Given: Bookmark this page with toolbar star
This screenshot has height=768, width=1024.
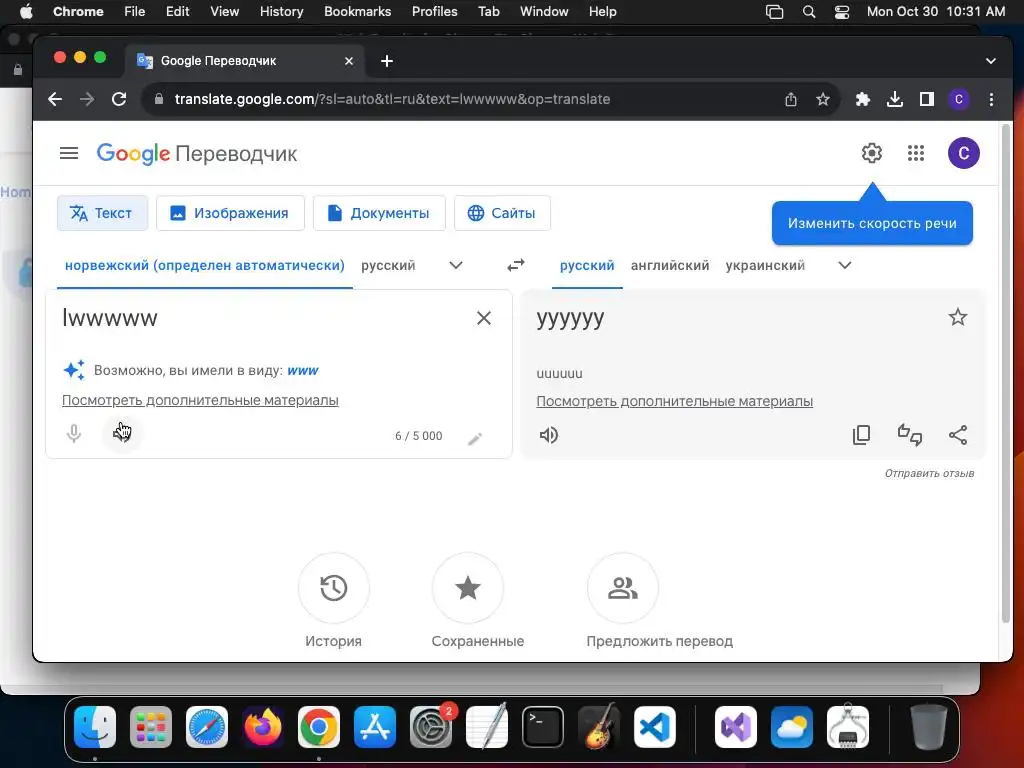Looking at the screenshot, I should 823,99.
